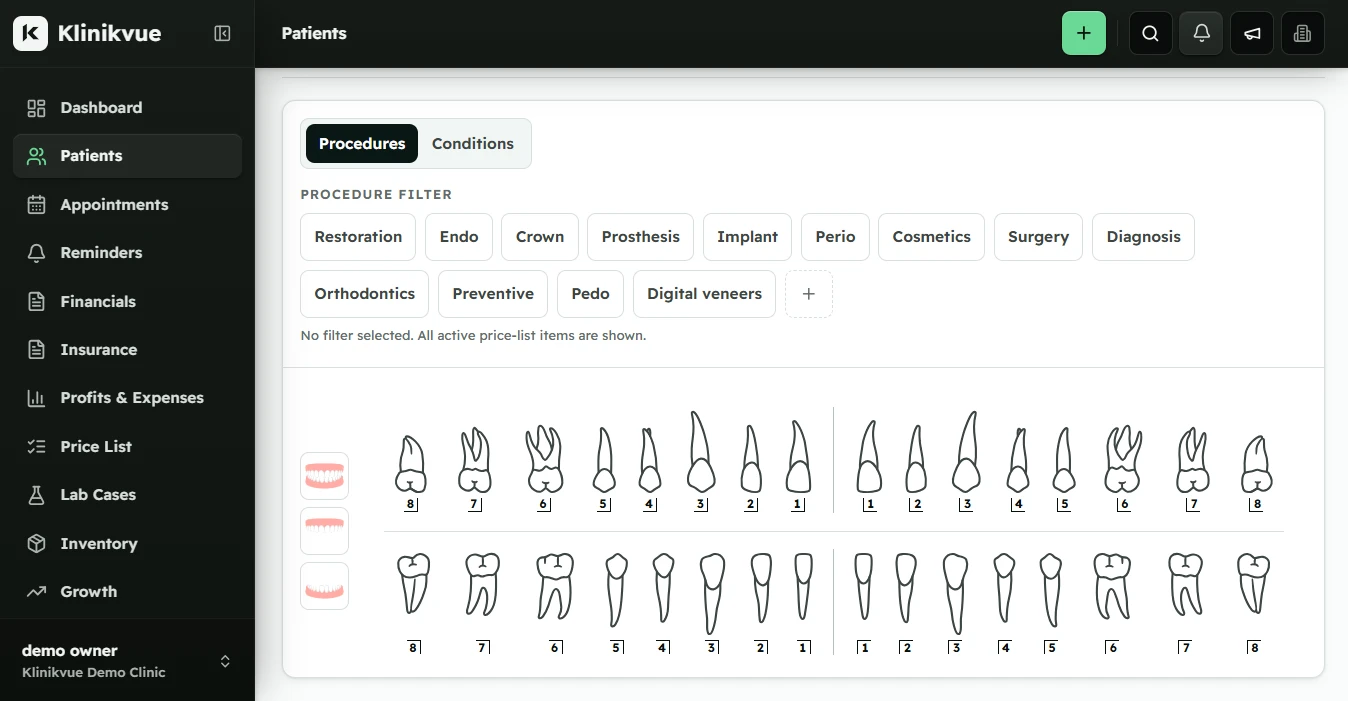Toggle the Crown procedure filter
Viewport: 1348px width, 701px height.
click(x=540, y=237)
